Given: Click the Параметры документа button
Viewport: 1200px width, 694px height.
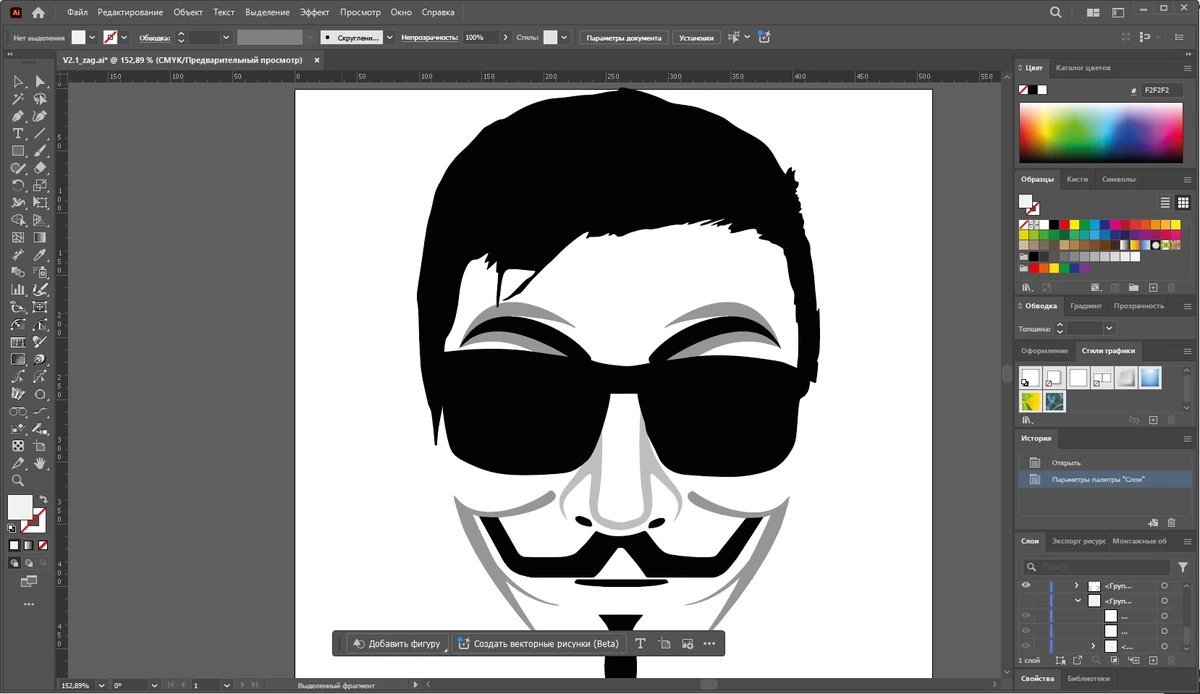Looking at the screenshot, I should pyautogui.click(x=624, y=37).
